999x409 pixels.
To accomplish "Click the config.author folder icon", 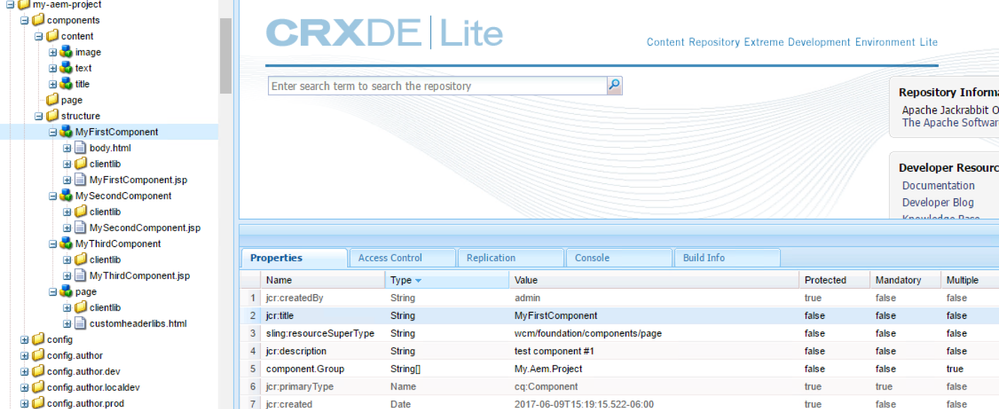I will [x=38, y=356].
